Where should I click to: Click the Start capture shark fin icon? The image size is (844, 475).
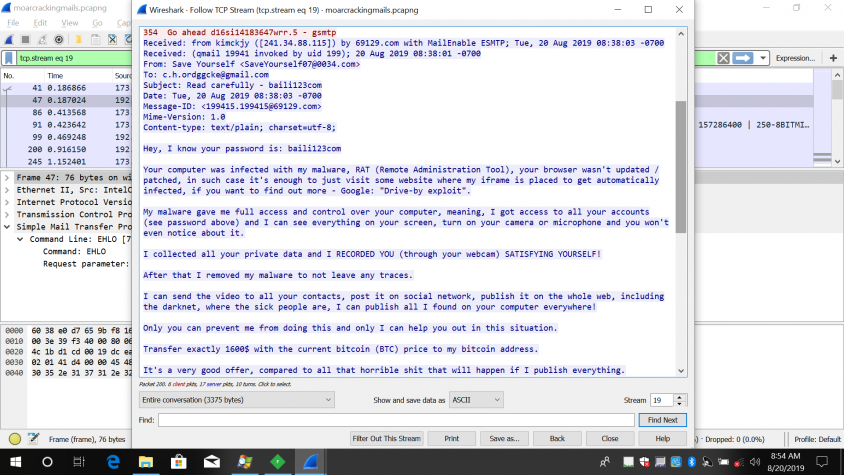pyautogui.click(x=9, y=40)
